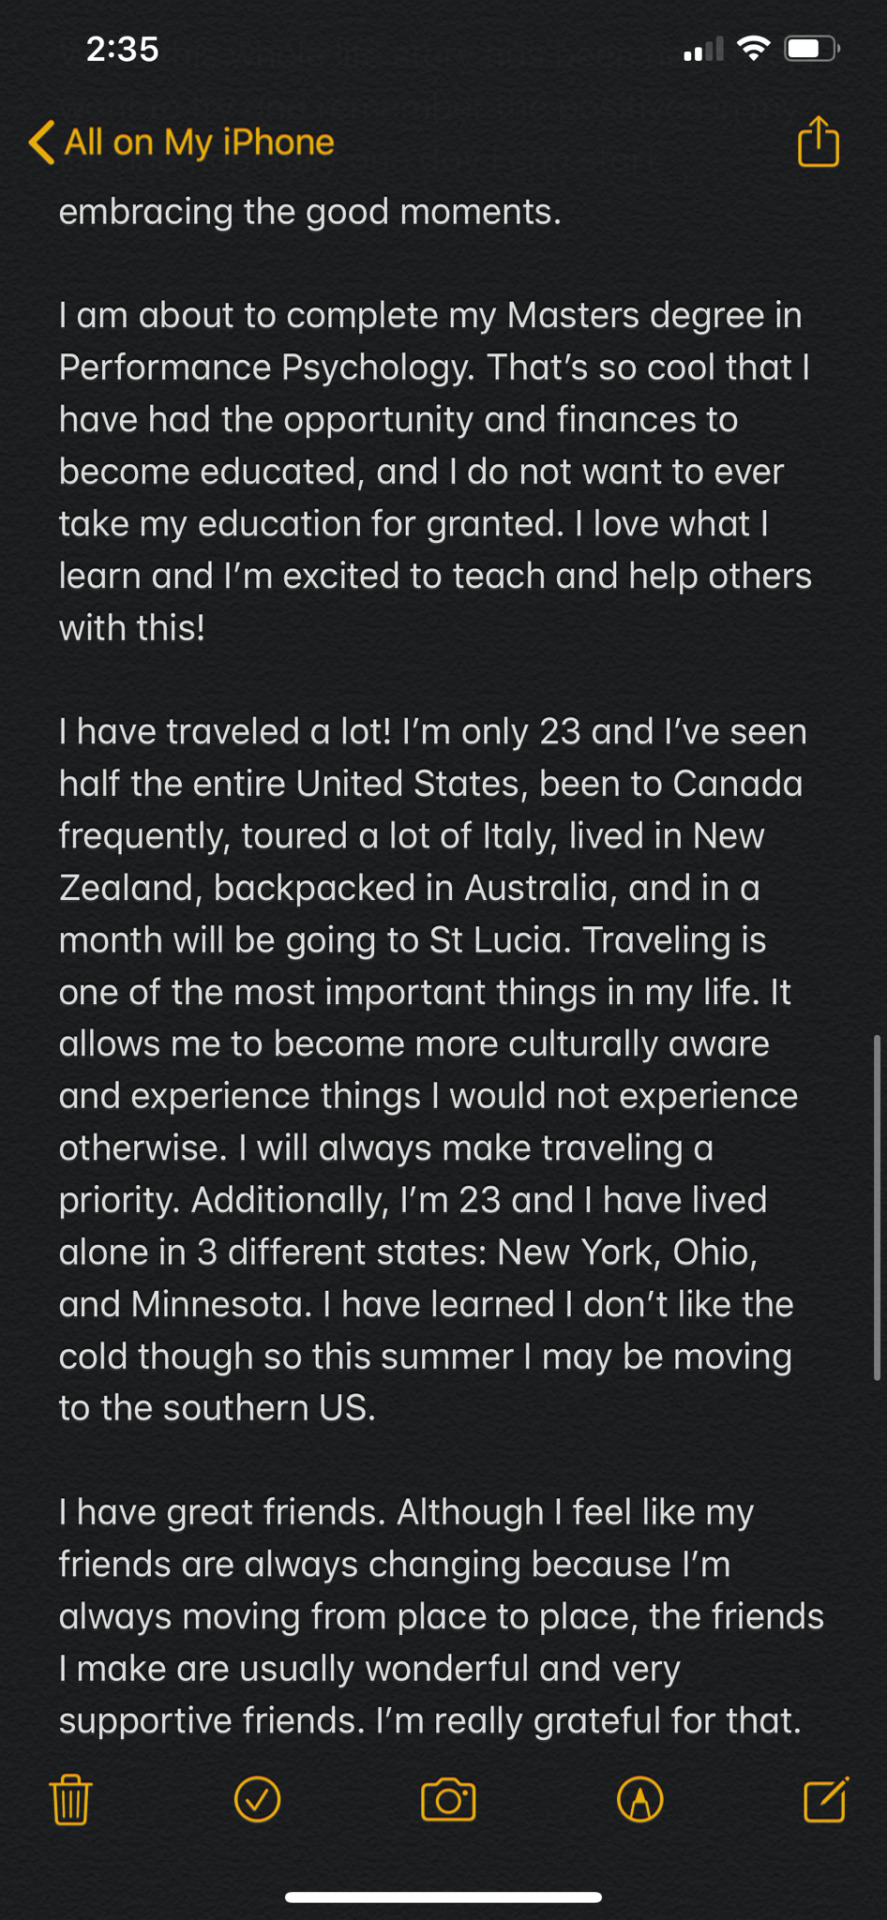Tap the 'I have great friends' paragraph
The height and width of the screenshot is (1920, 887).
tap(441, 1616)
